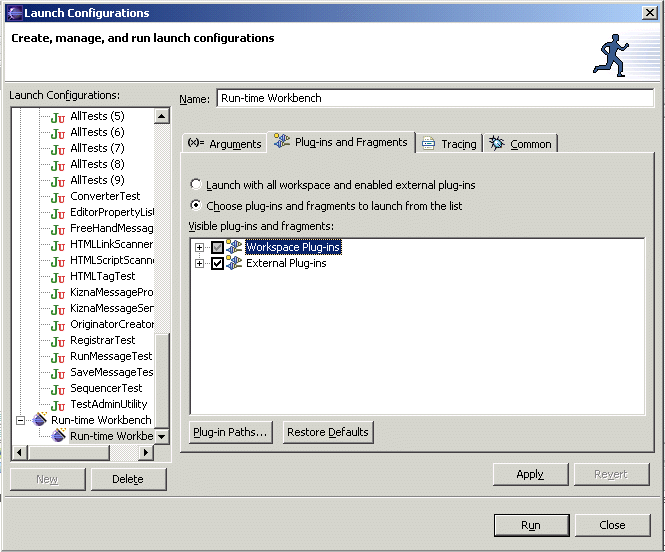Image resolution: width=665 pixels, height=552 pixels.
Task: Click the JUnit icon next to RegistrarTest
Action: tap(58, 340)
